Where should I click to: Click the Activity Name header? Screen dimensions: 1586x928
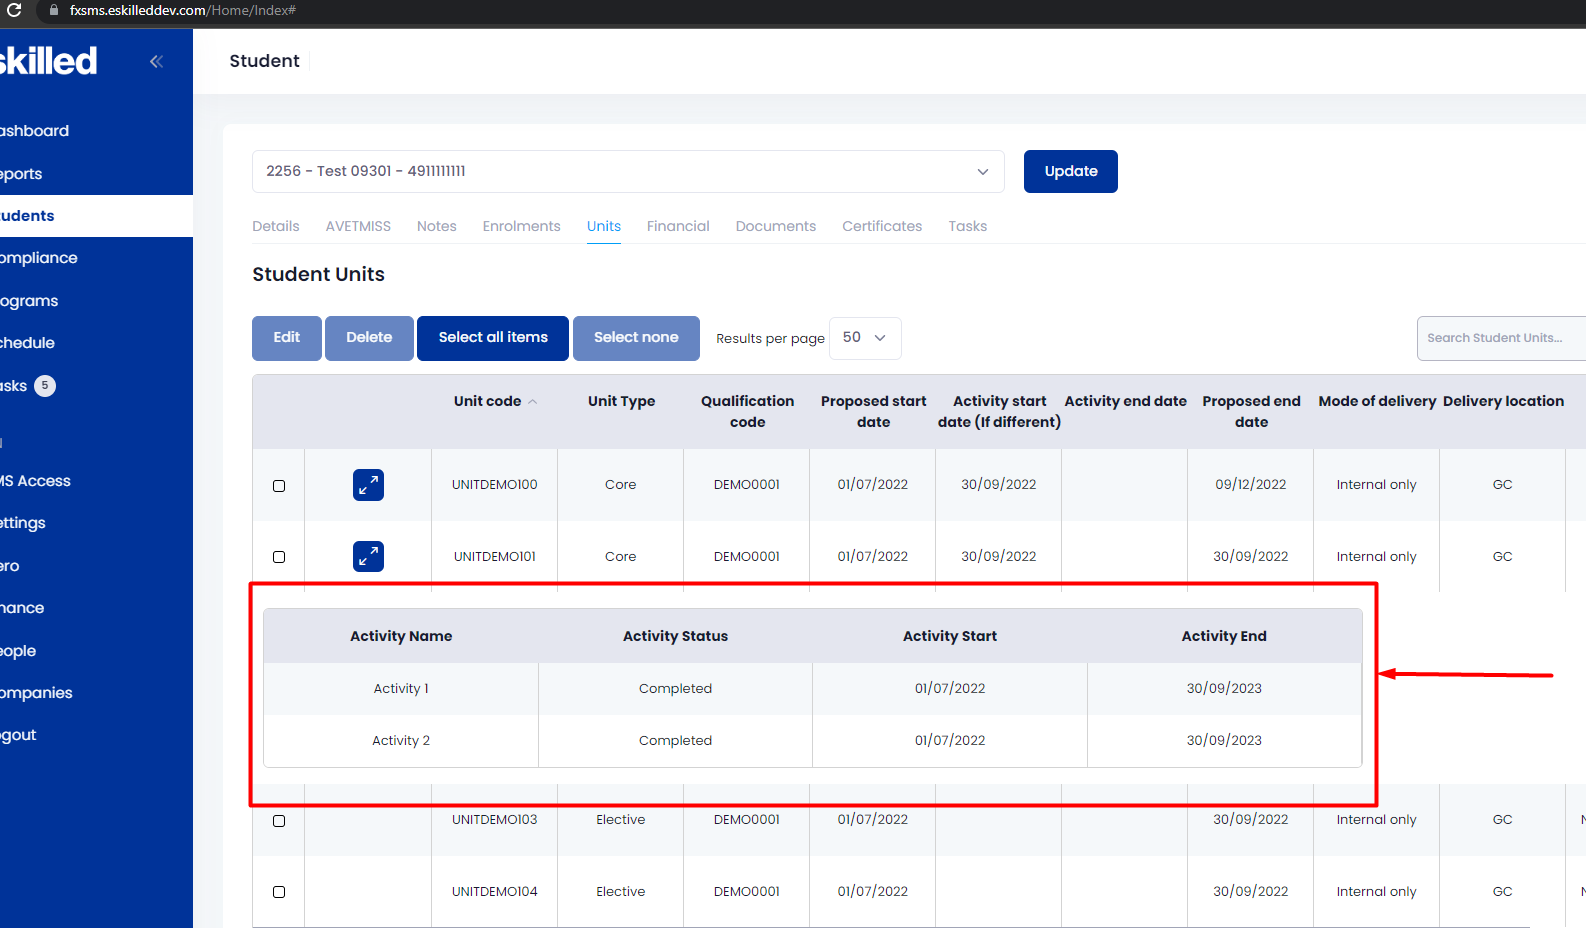point(401,636)
